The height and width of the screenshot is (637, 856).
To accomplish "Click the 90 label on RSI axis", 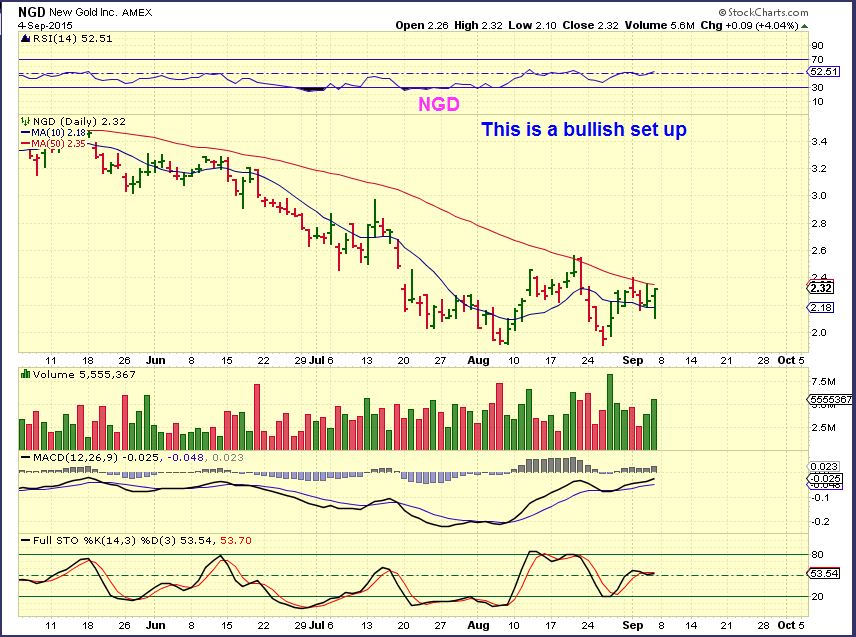I will [x=817, y=46].
